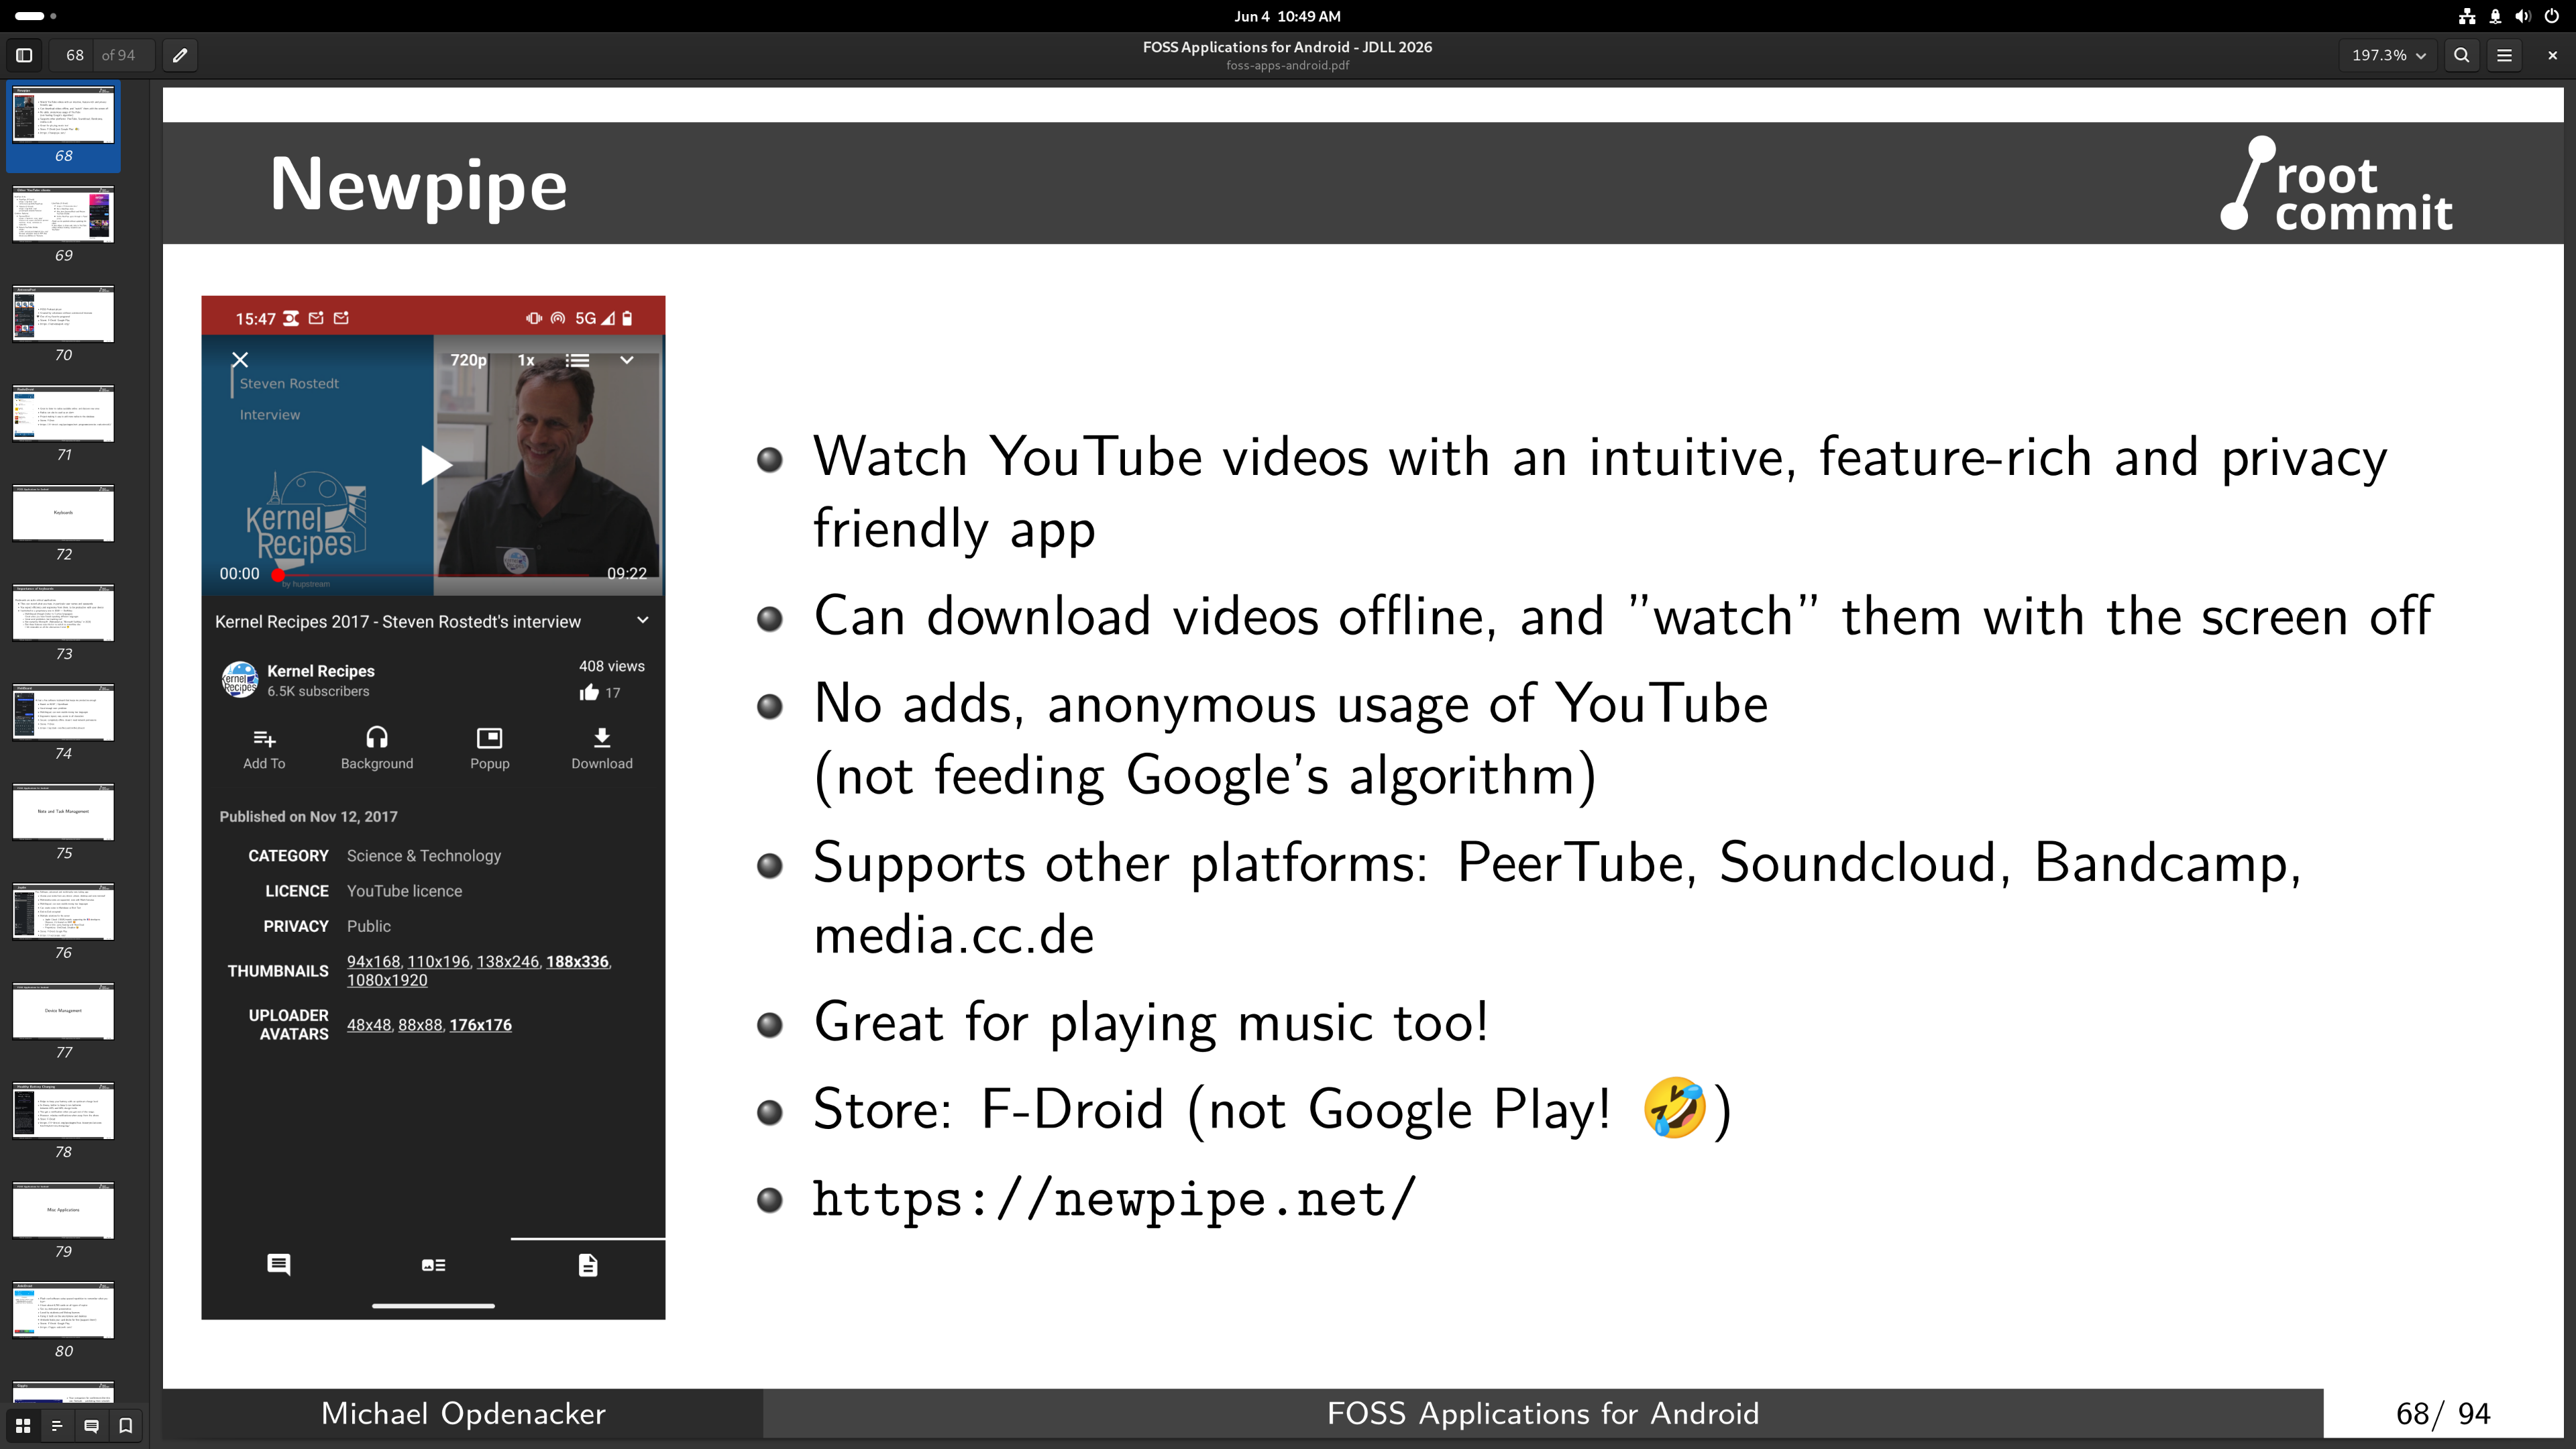Click the play queue list icon in the player
2576x1449 pixels.
[578, 360]
